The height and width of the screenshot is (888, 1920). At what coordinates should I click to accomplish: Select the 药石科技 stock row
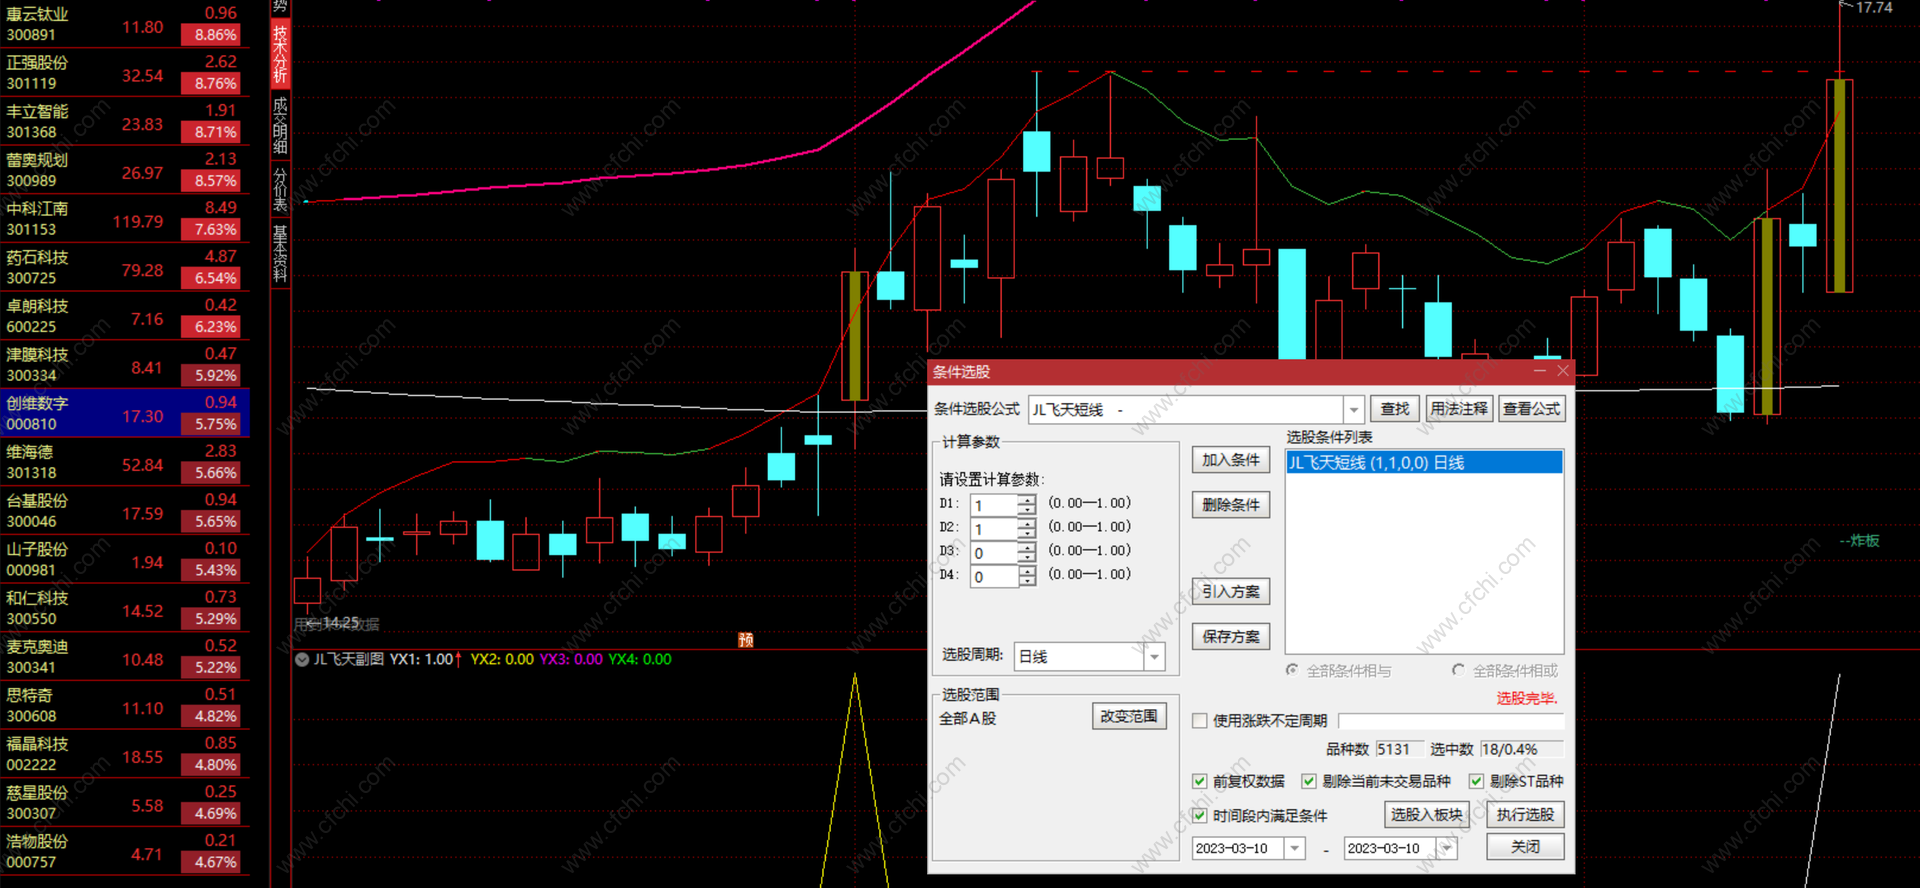click(124, 268)
